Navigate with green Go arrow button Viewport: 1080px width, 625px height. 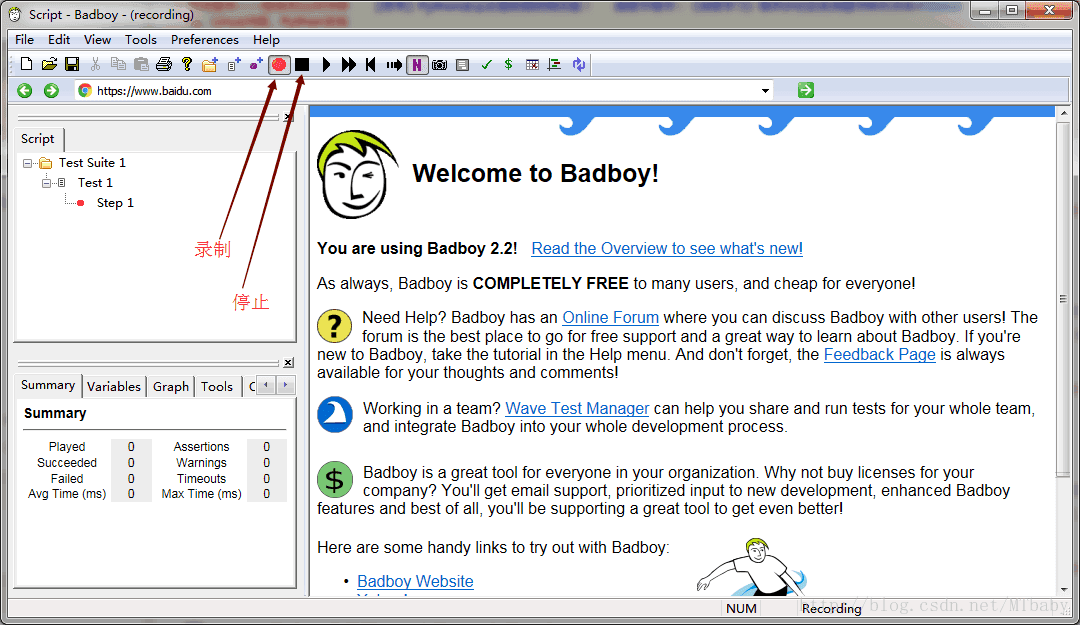coord(806,90)
